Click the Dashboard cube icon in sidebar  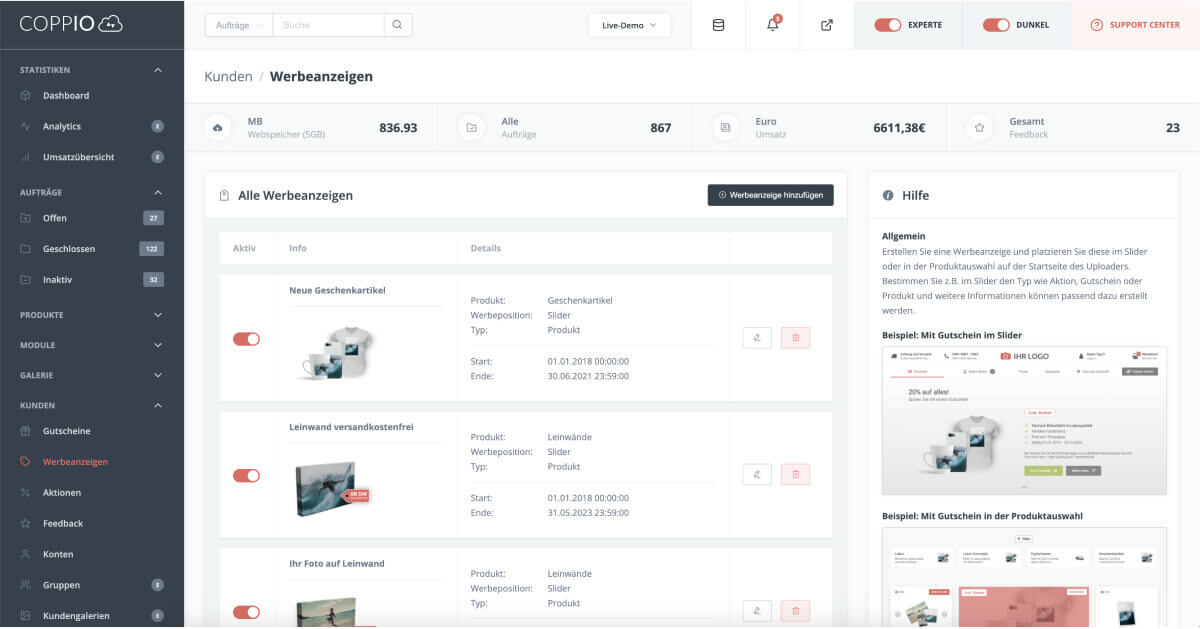[x=25, y=96]
